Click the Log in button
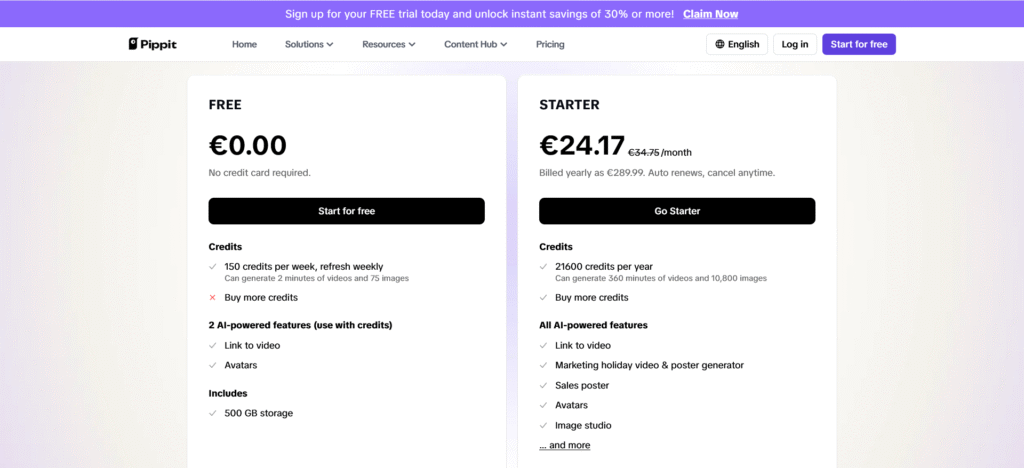Image resolution: width=1024 pixels, height=468 pixels. coord(795,44)
